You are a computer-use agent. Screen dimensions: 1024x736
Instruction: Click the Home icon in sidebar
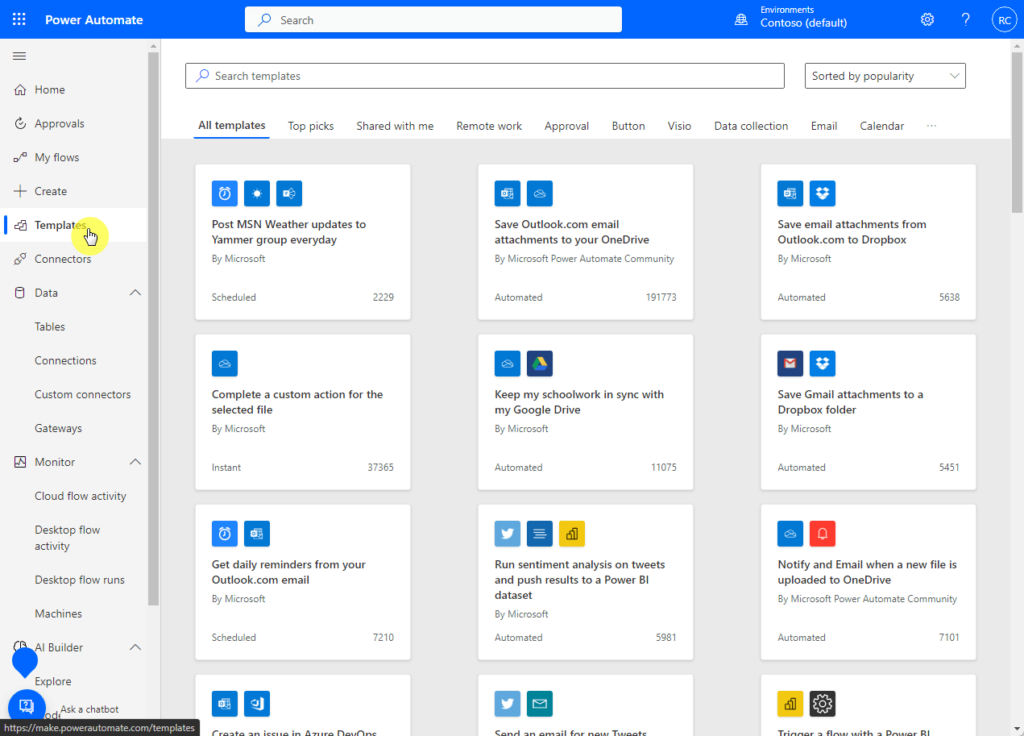[x=20, y=89]
